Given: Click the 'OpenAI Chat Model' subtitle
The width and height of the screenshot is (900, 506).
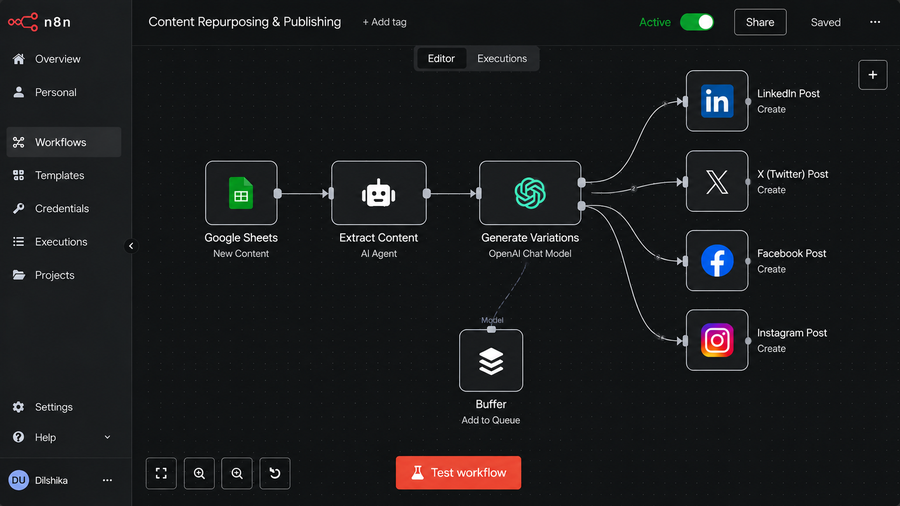Looking at the screenshot, I should 530,254.
